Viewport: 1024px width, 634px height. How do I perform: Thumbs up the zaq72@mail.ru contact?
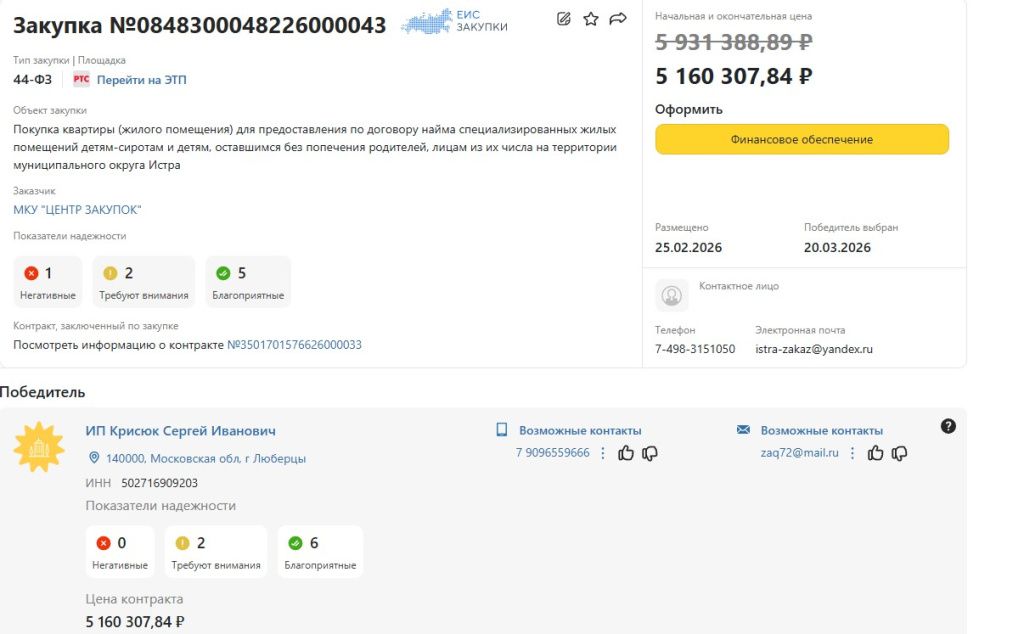click(876, 453)
